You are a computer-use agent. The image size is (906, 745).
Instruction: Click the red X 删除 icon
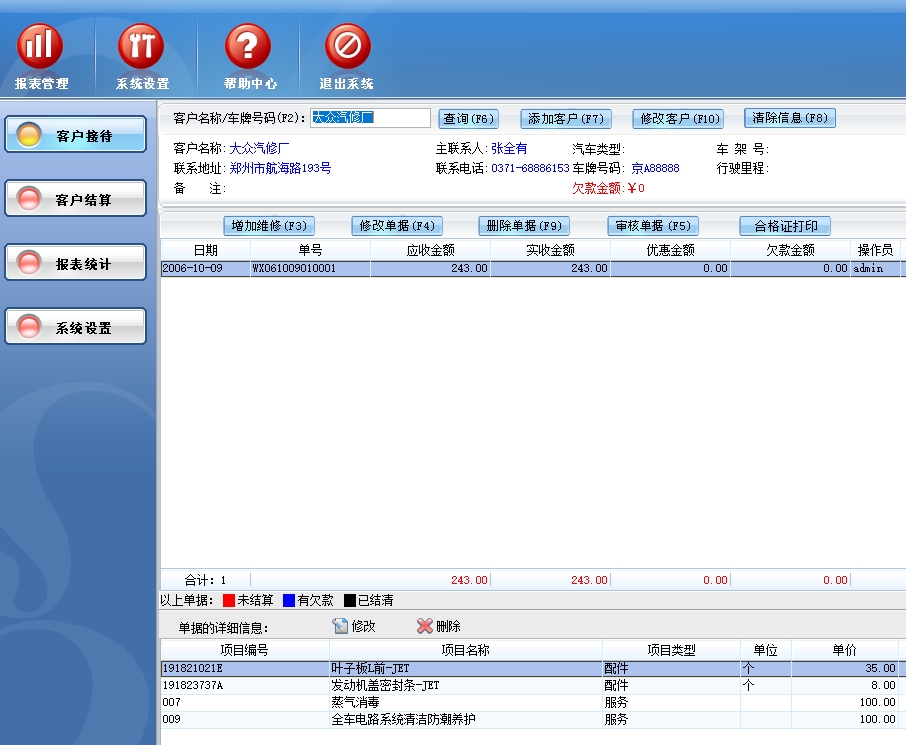(x=425, y=626)
